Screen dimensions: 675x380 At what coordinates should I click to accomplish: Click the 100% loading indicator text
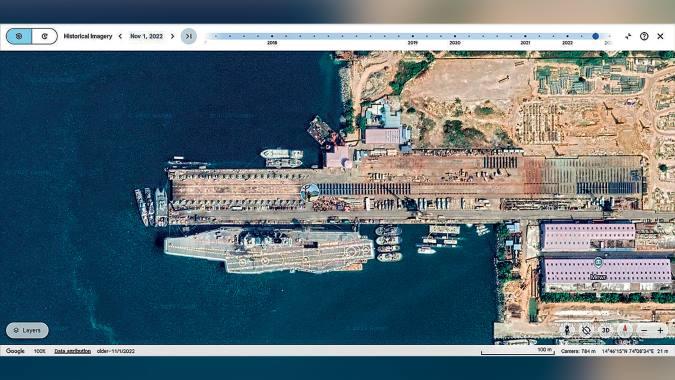(x=40, y=351)
